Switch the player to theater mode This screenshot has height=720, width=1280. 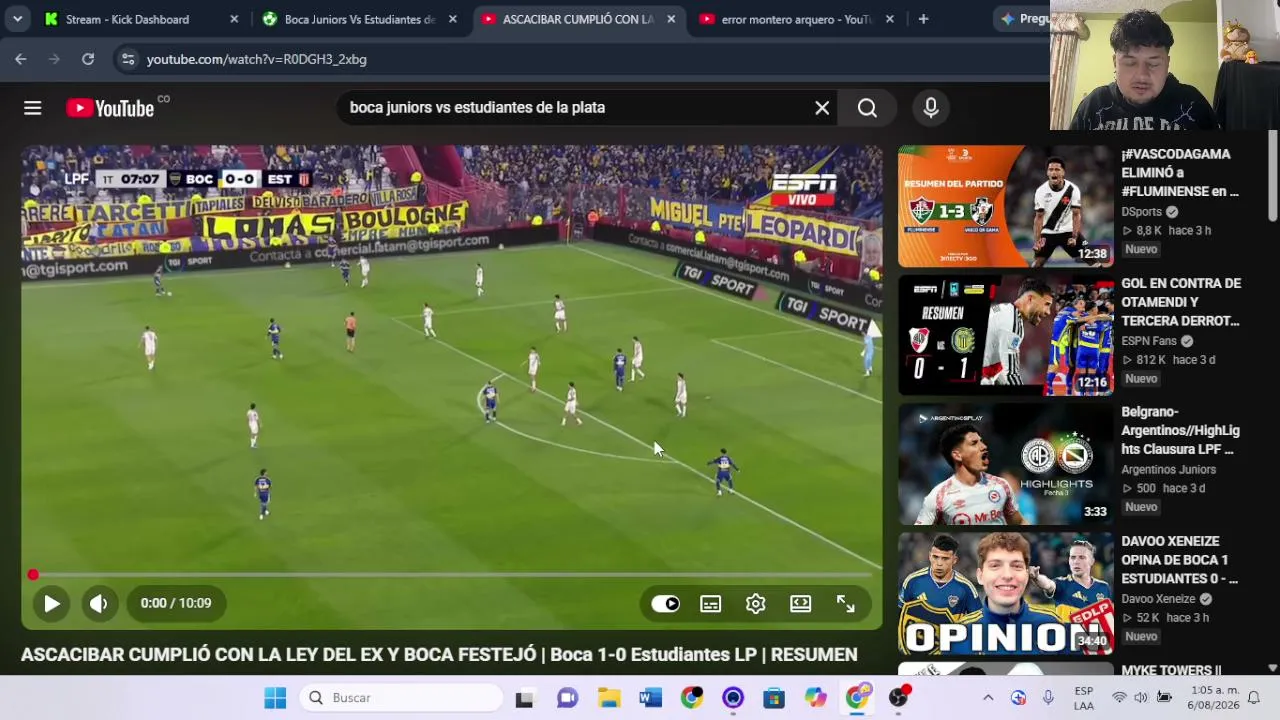coord(801,603)
